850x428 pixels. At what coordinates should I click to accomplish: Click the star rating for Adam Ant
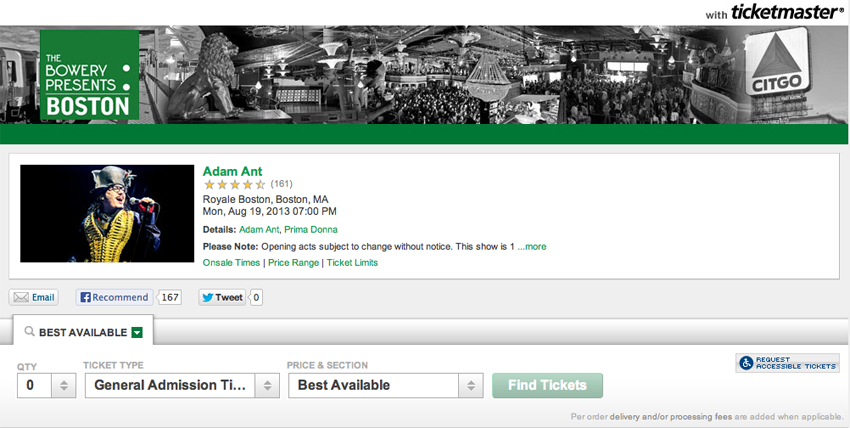point(234,184)
